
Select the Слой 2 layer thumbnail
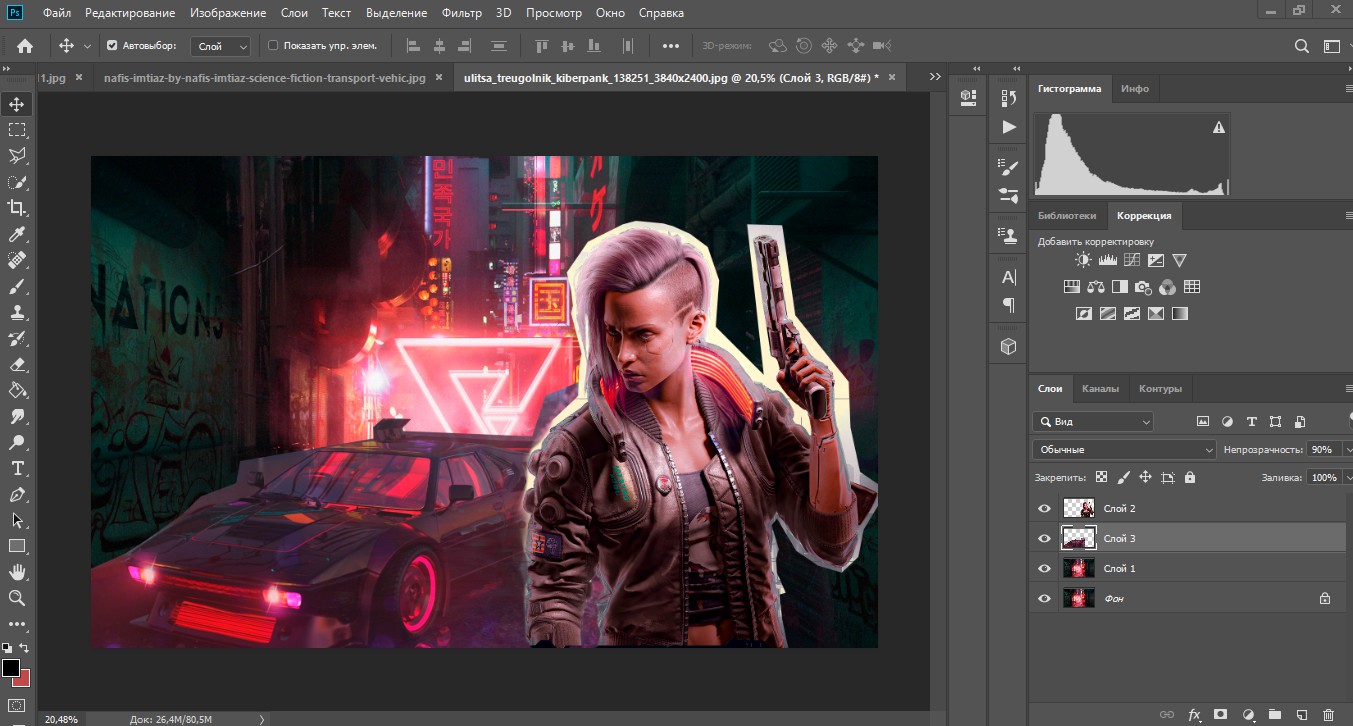pyautogui.click(x=1079, y=509)
